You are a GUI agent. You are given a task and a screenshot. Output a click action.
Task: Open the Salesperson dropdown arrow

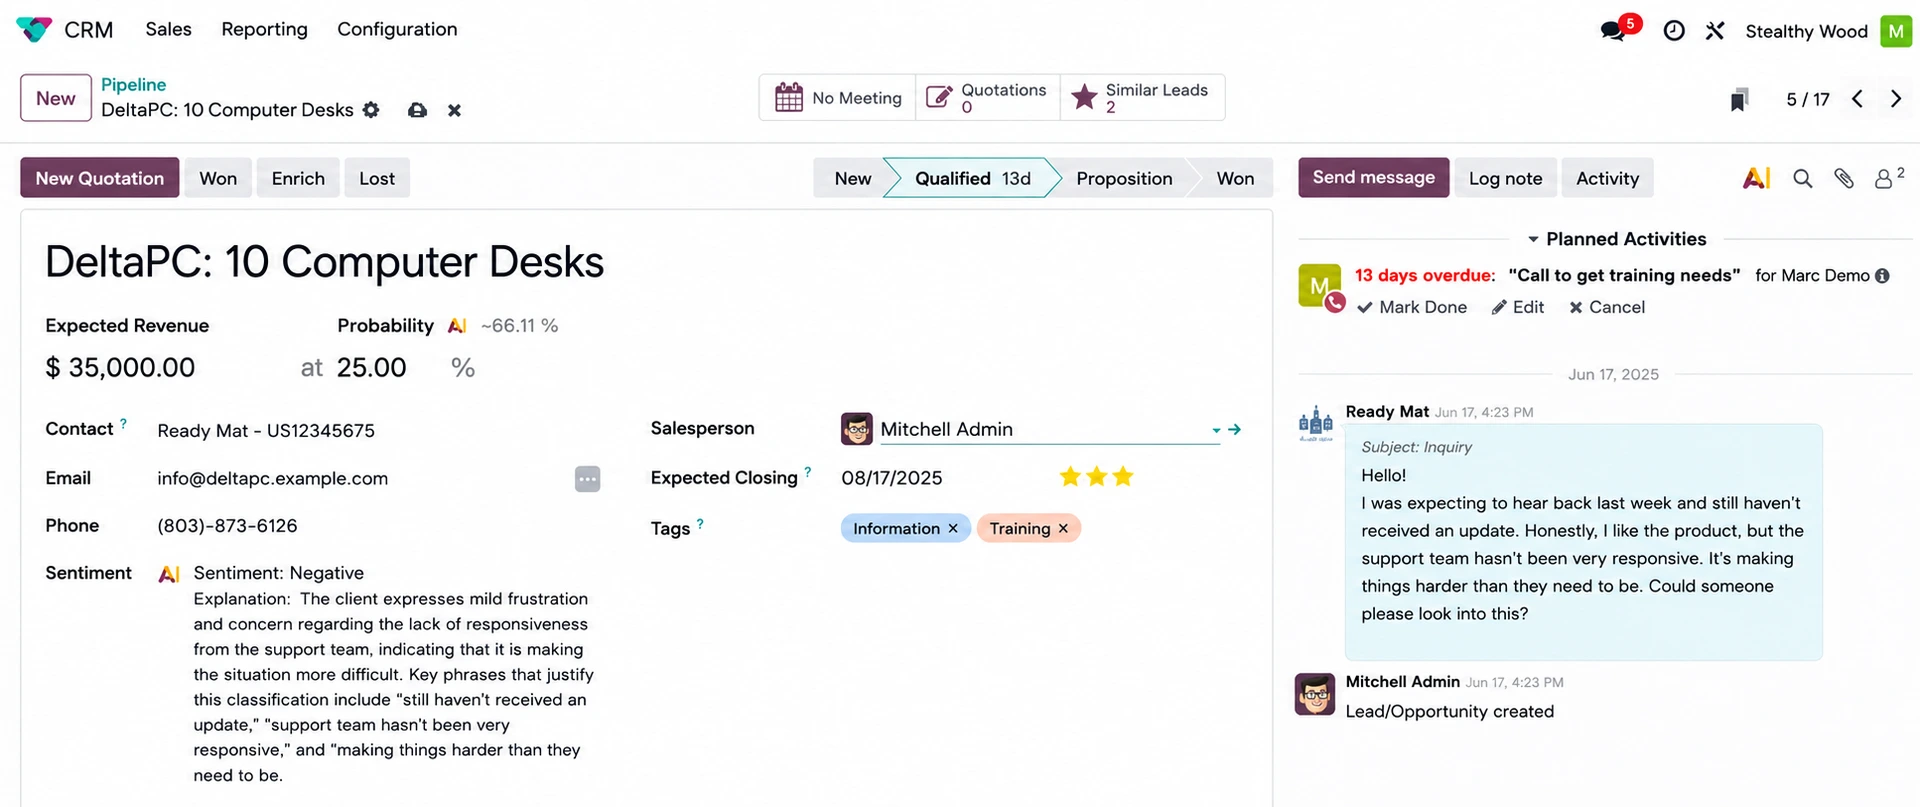1216,430
